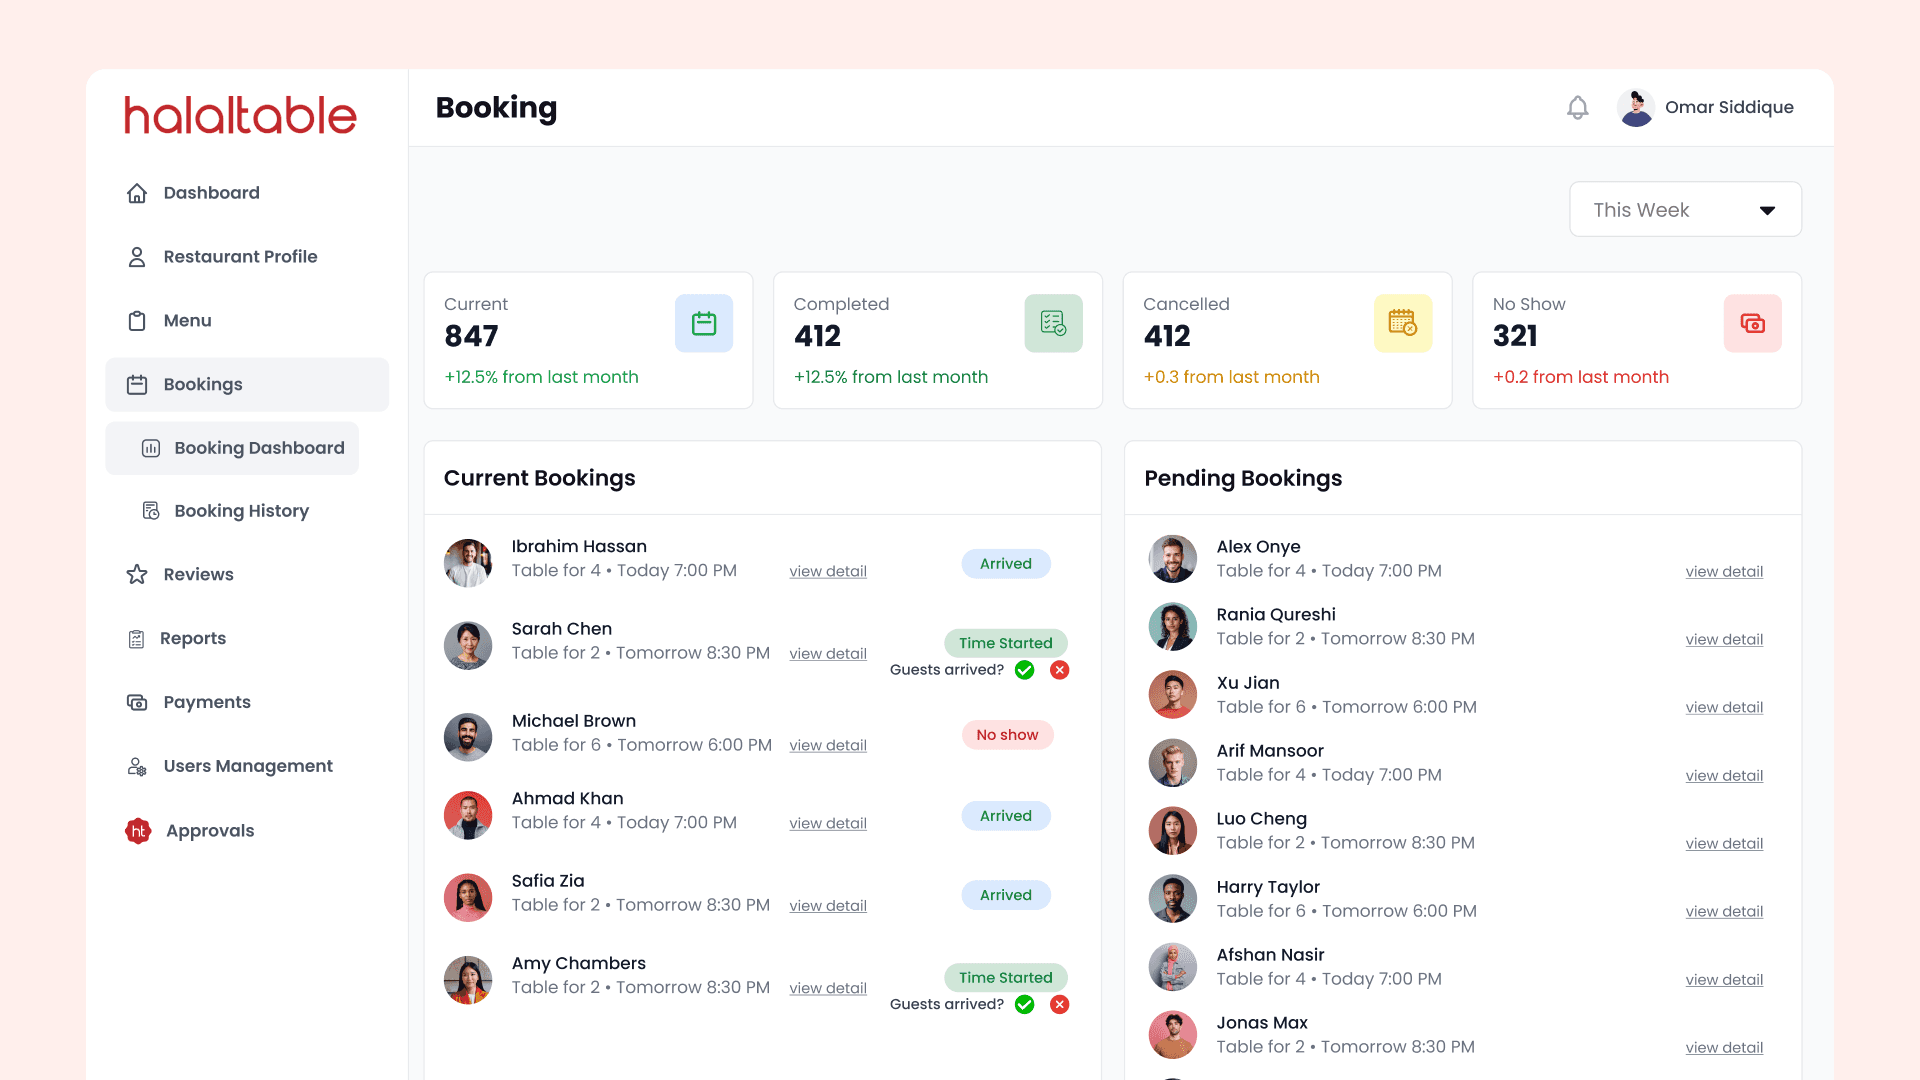This screenshot has height=1080, width=1920.
Task: Click the Cancelled calendar icon
Action: (1402, 323)
